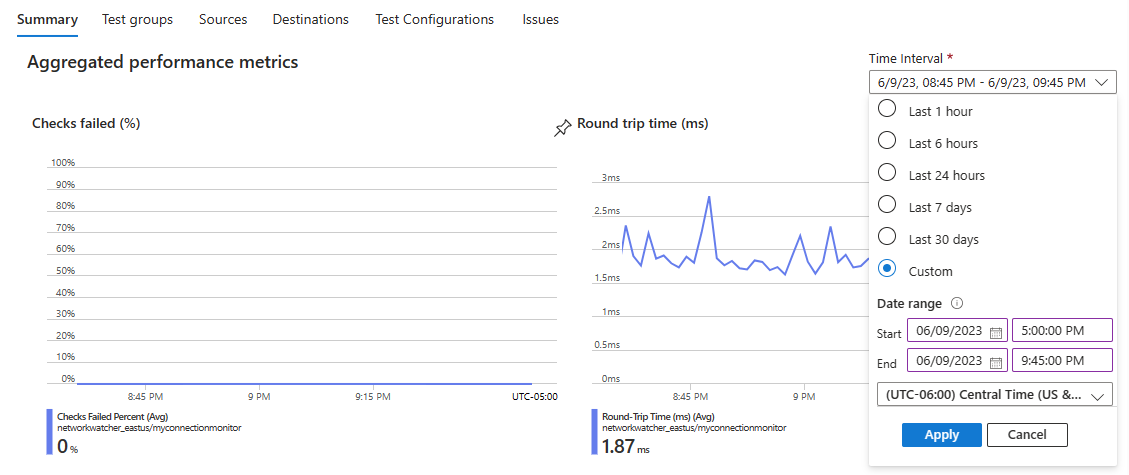This screenshot has height=475, width=1129.
Task: Open the Issues tab
Action: tap(540, 20)
